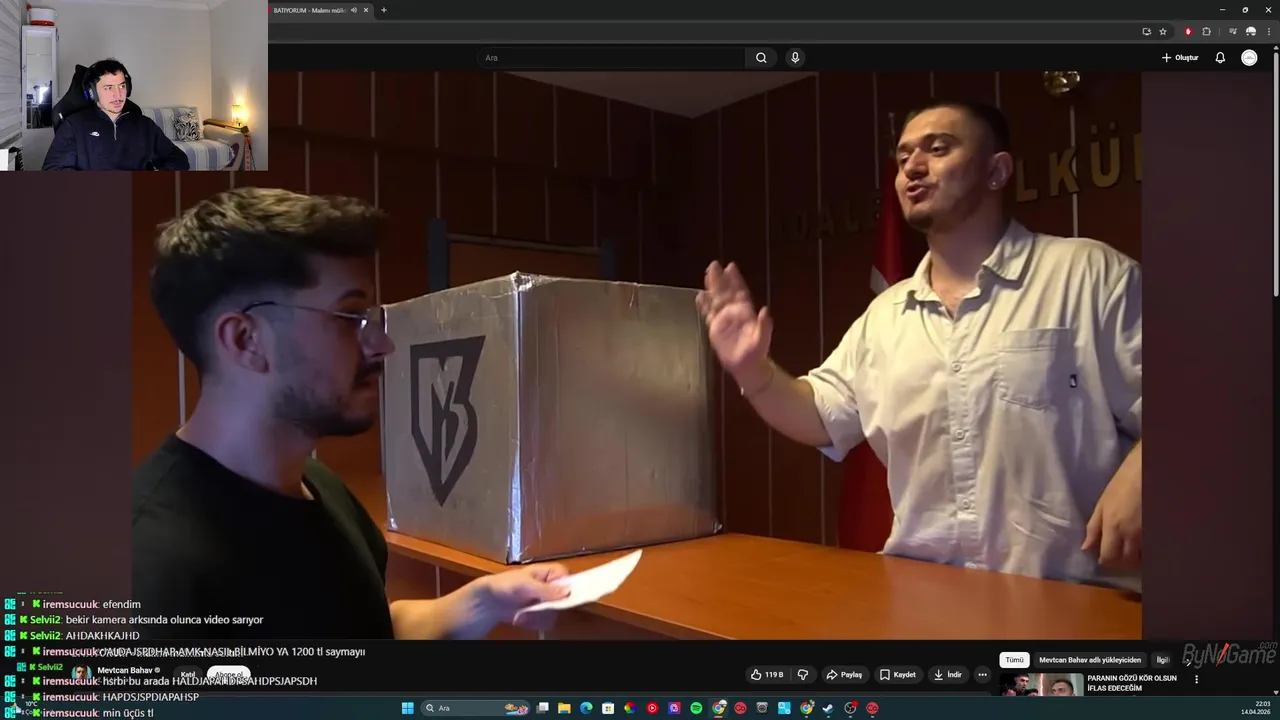Image resolution: width=1280 pixels, height=720 pixels.
Task: Save video with the Kaydet button
Action: 897,675
